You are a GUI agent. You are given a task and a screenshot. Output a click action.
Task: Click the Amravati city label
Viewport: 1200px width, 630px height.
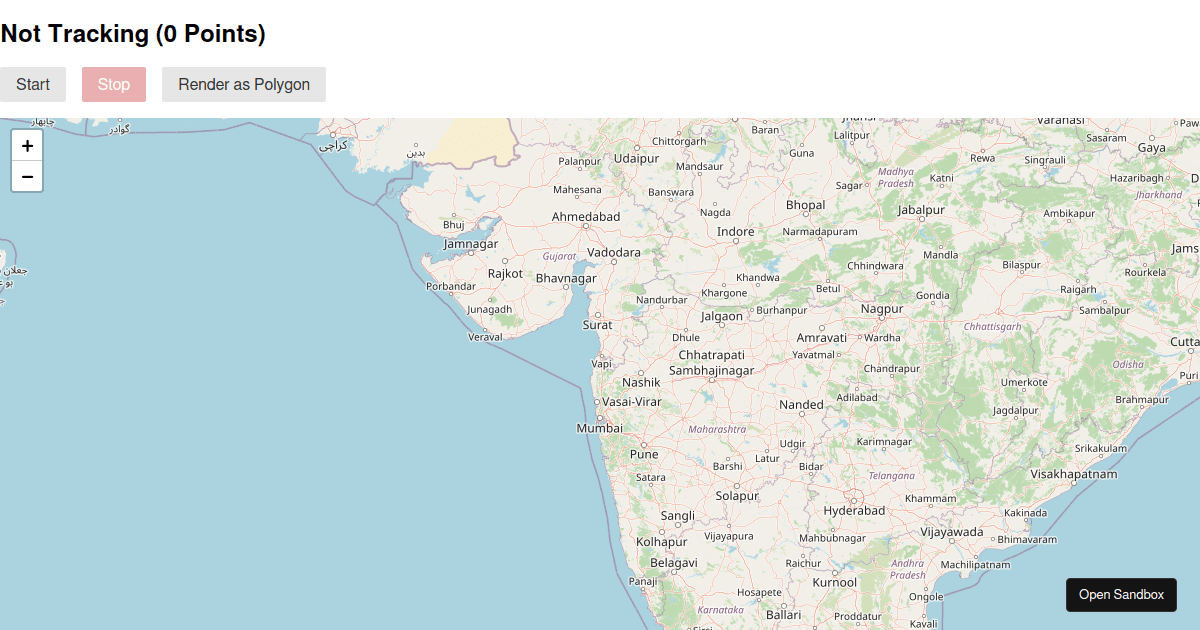point(821,338)
